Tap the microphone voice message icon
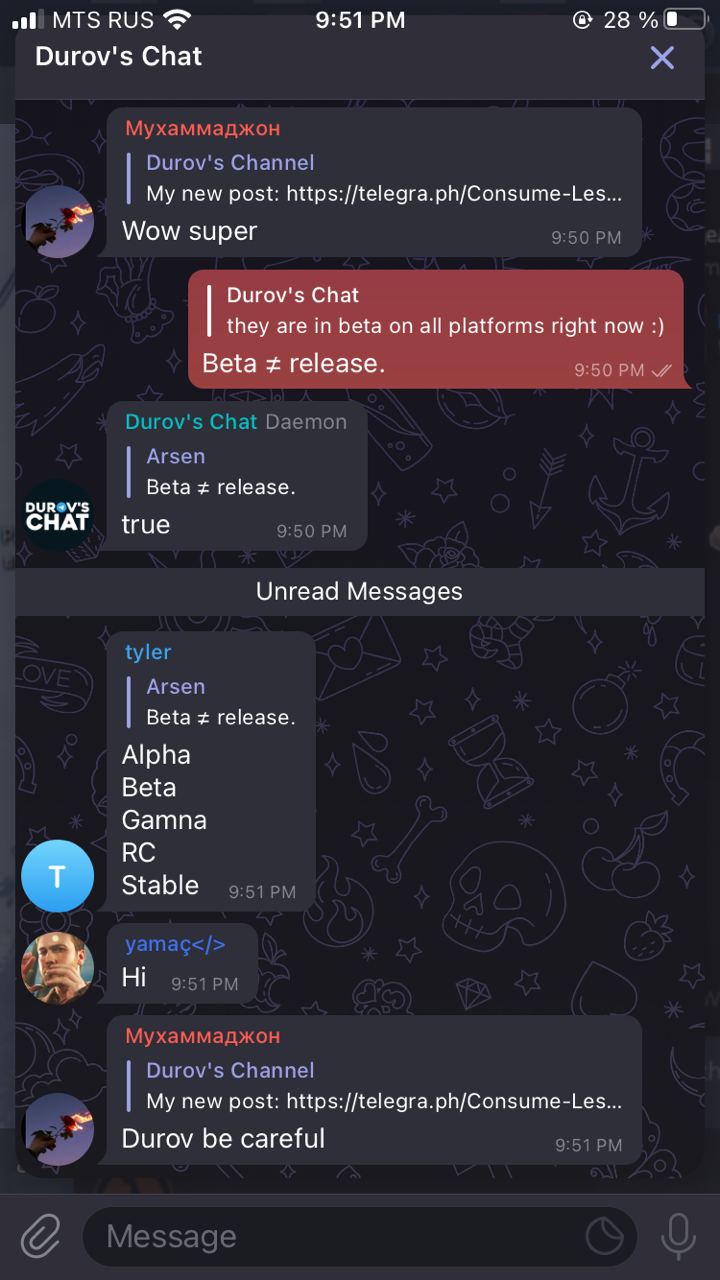 coord(678,1236)
